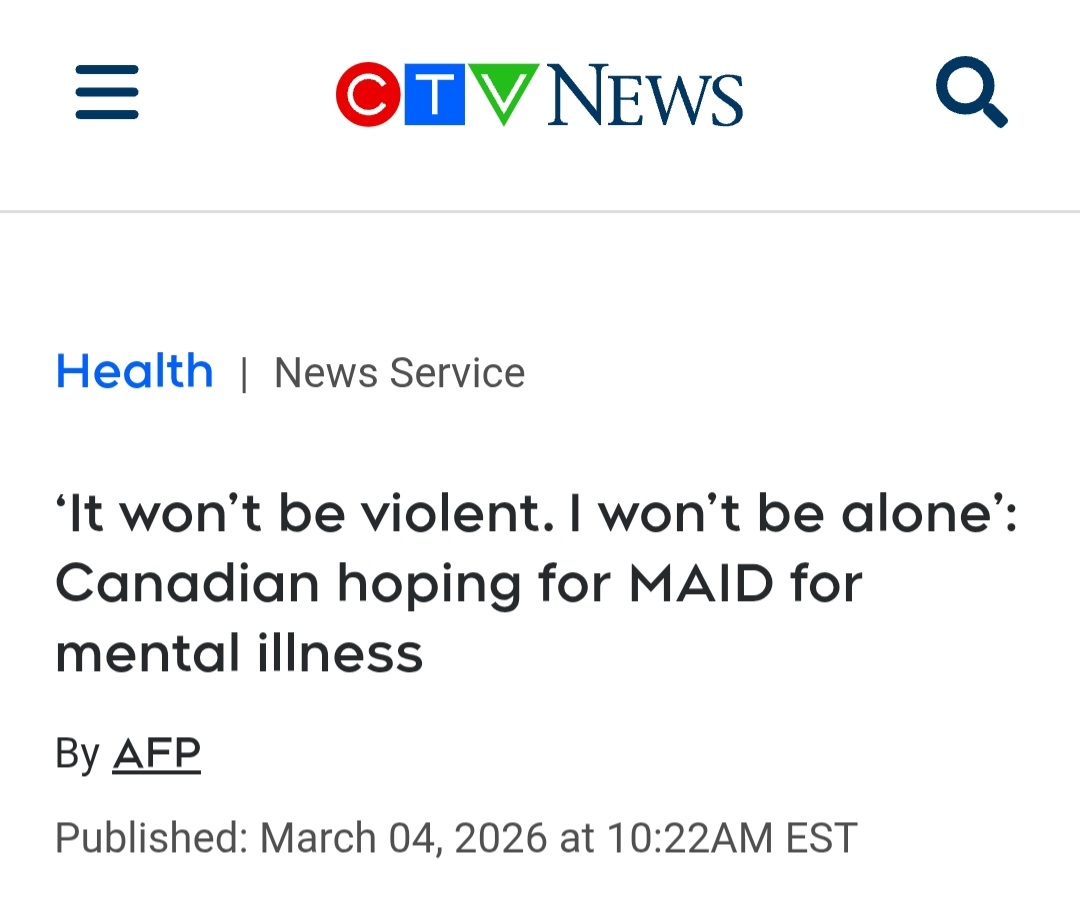The width and height of the screenshot is (1080, 903).
Task: Click the separator bar after Health
Action: [x=243, y=374]
